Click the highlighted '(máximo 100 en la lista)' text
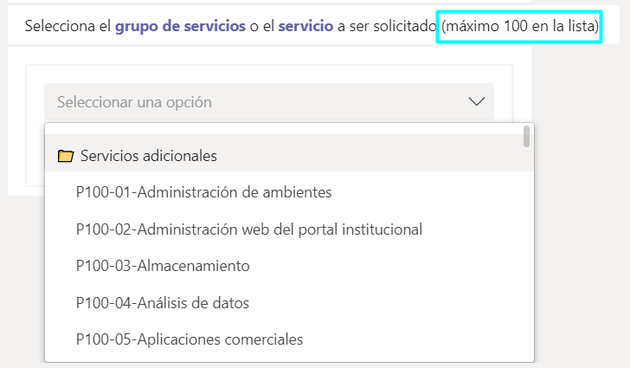This screenshot has width=630, height=368. pos(520,26)
